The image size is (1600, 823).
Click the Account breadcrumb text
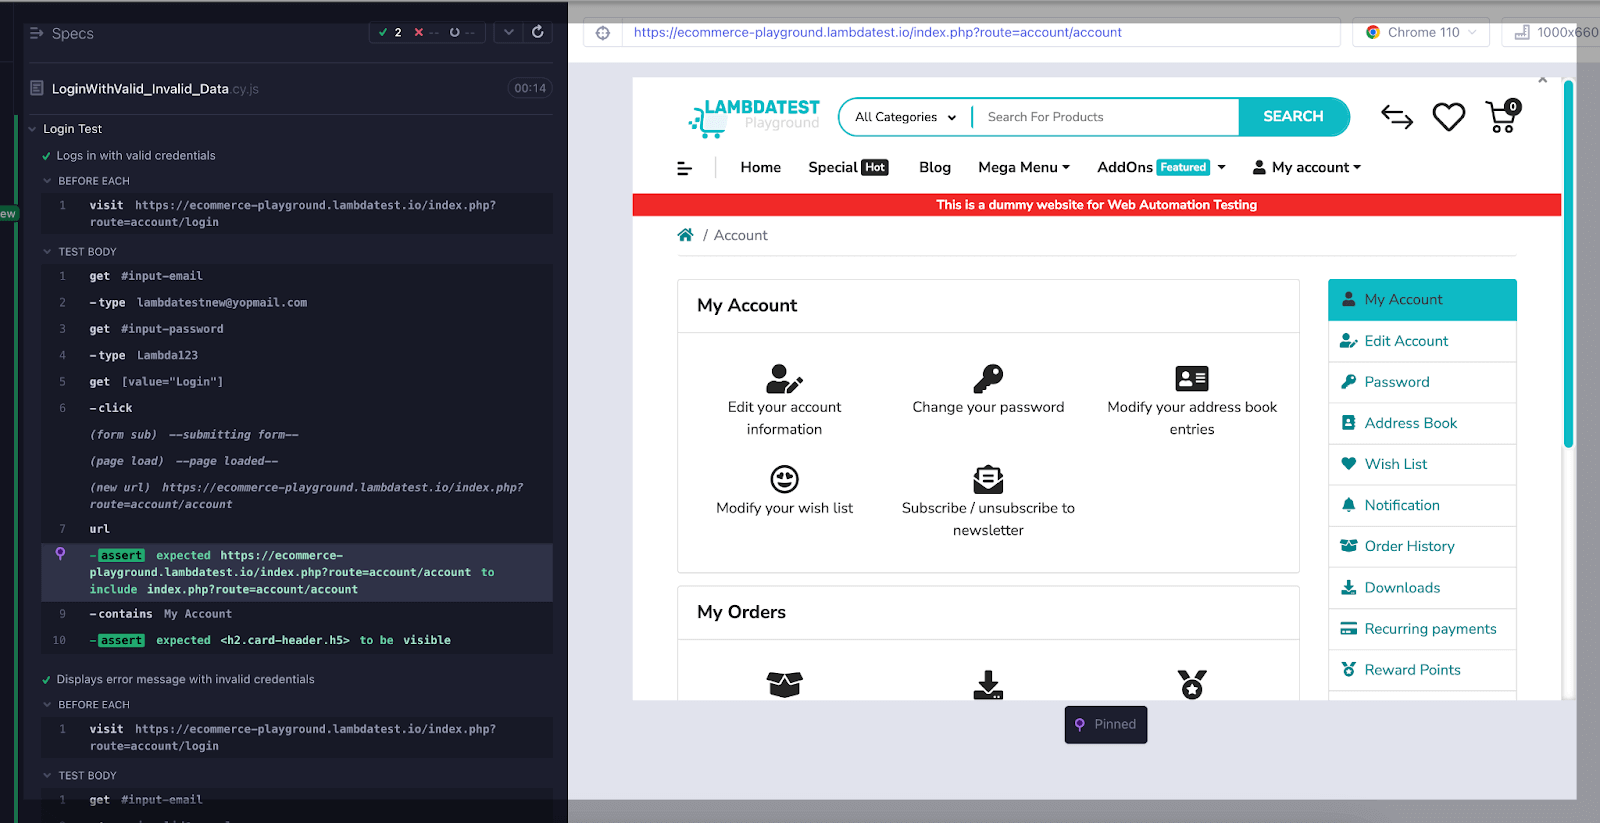(x=741, y=235)
